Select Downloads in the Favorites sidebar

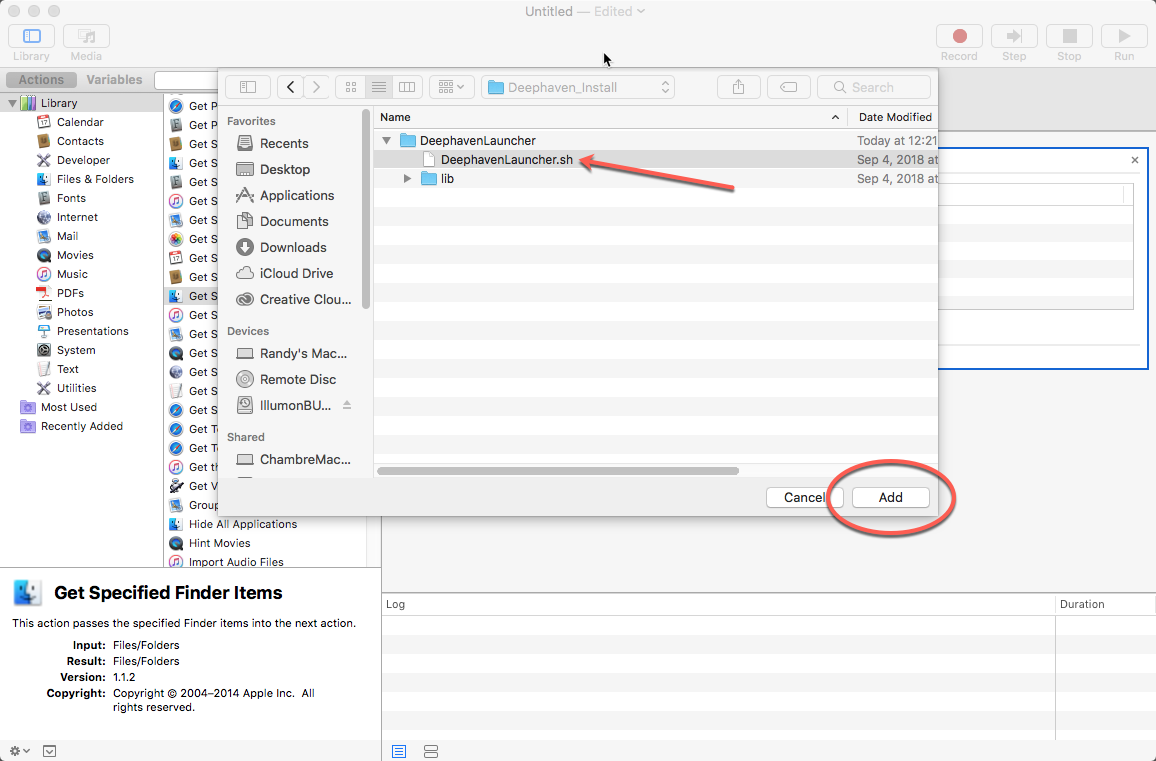(293, 247)
